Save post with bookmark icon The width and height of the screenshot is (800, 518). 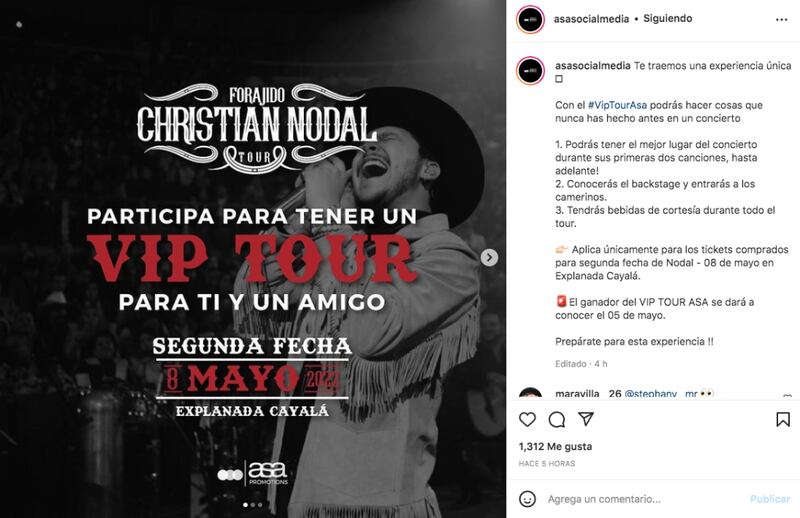pos(783,420)
